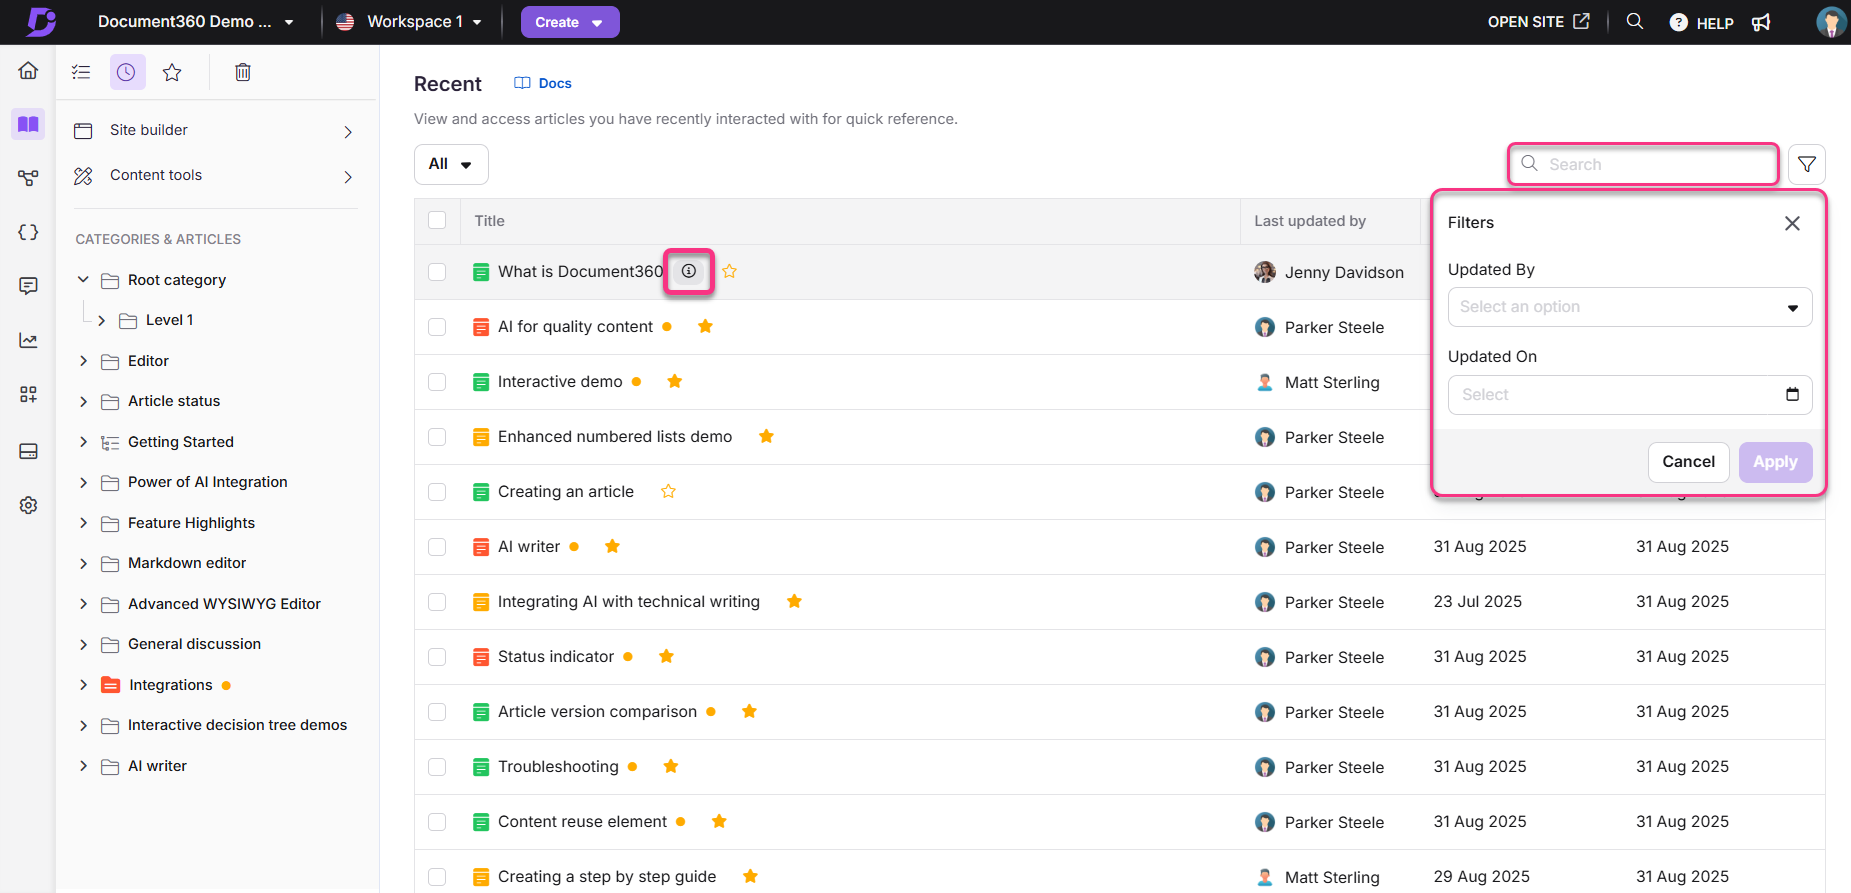Star the Creating an article row
Screen dimensions: 1851x893
669,491
